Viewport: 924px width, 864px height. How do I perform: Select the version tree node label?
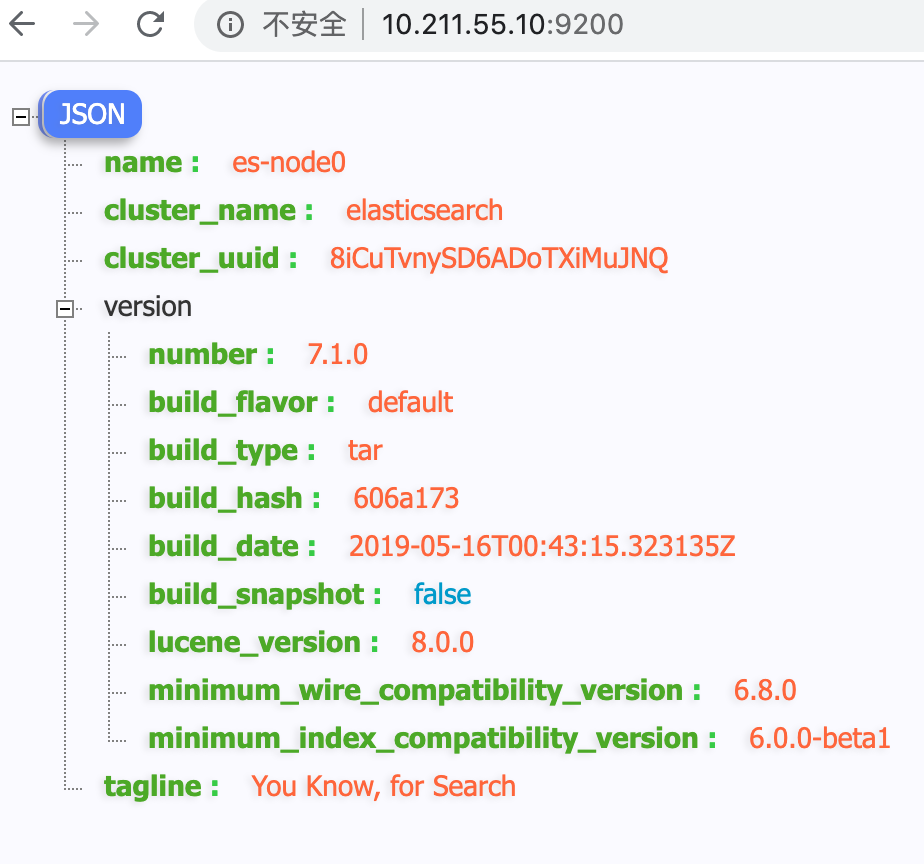point(148,307)
